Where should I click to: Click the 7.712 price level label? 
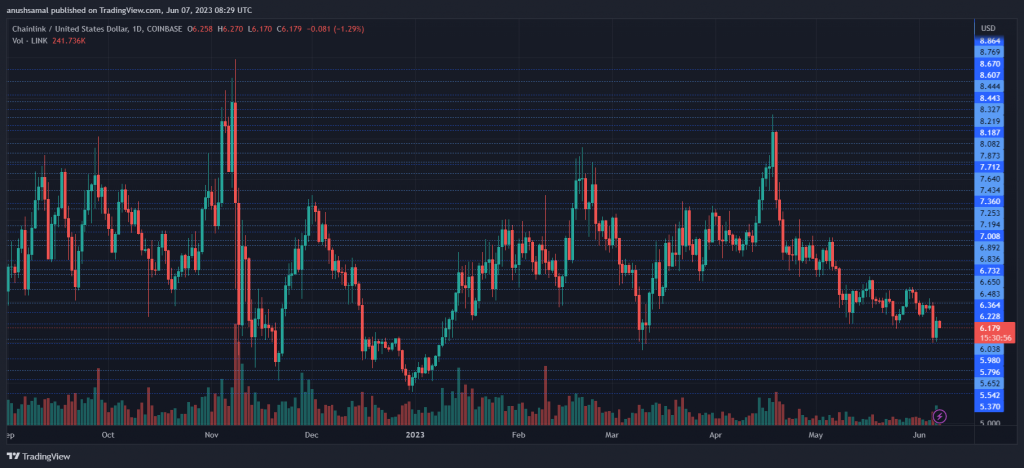[x=988, y=167]
